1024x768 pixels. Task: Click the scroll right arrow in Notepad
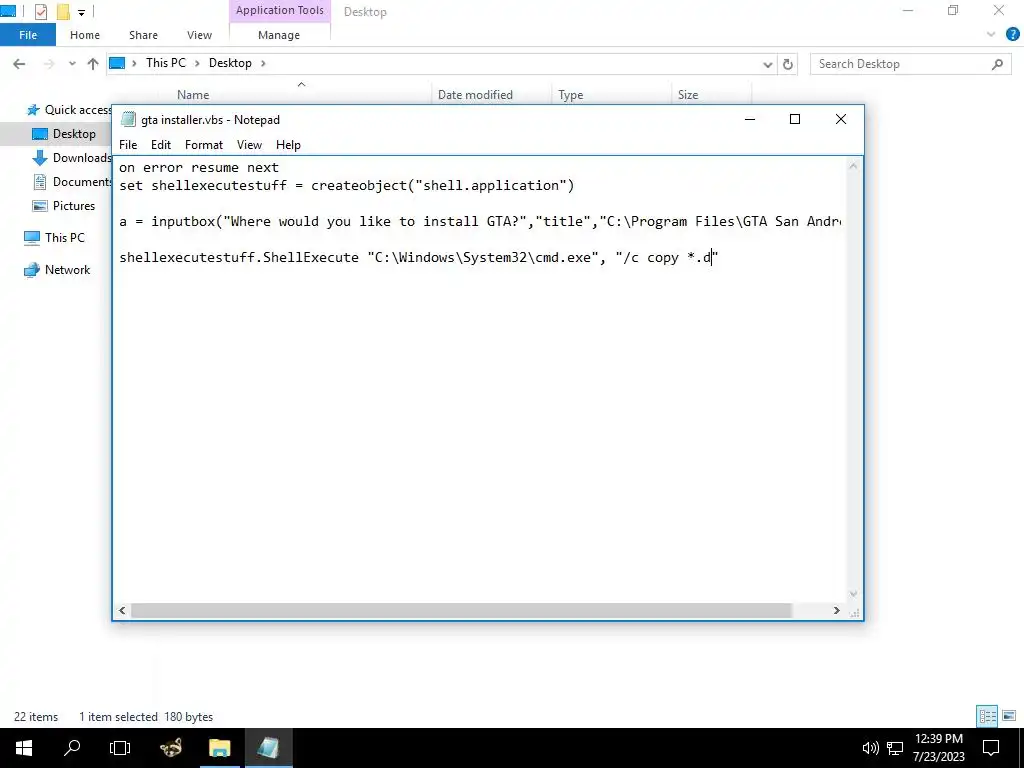837,611
